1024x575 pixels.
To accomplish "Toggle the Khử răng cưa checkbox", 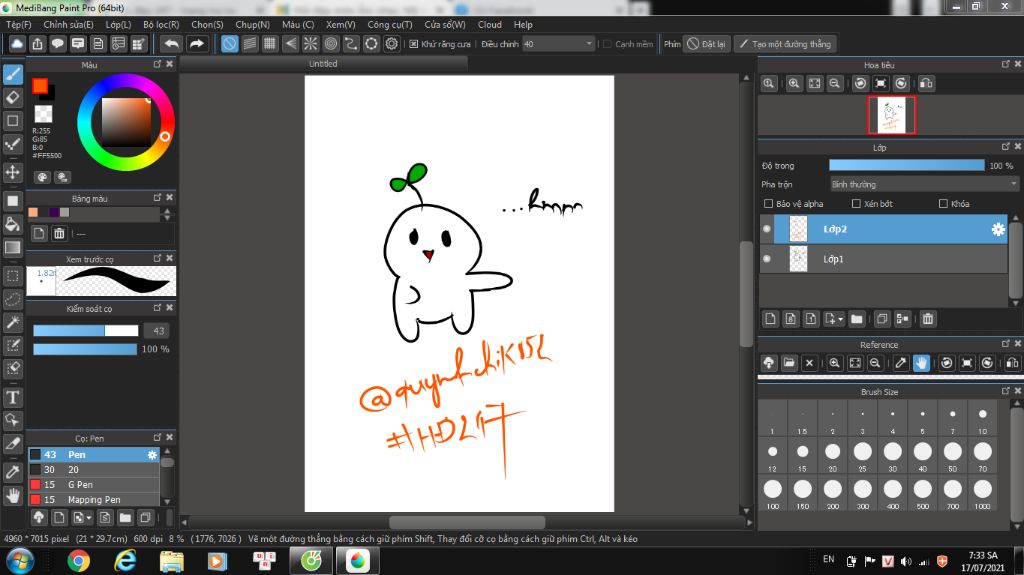I will pos(414,44).
